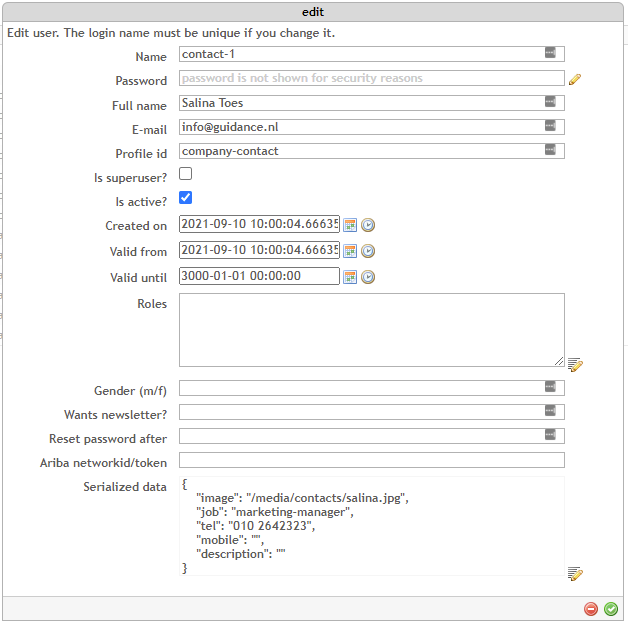This screenshot has height=625, width=628.
Task: Click the badge inside the Name field
Action: 551,53
